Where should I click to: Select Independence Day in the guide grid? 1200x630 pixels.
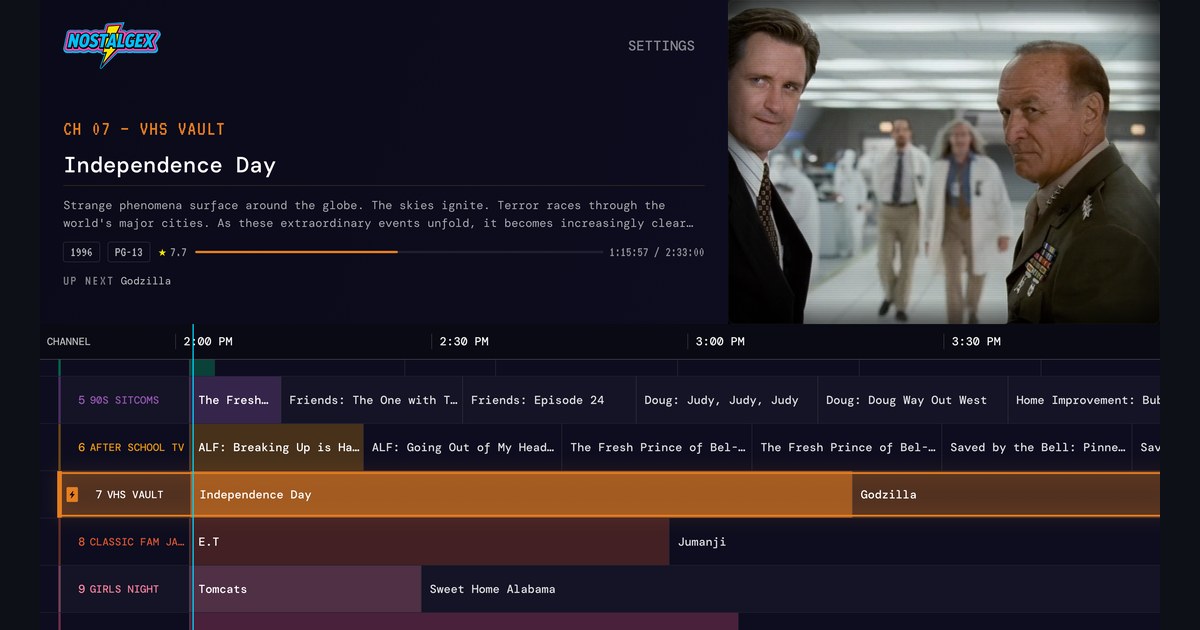522,494
